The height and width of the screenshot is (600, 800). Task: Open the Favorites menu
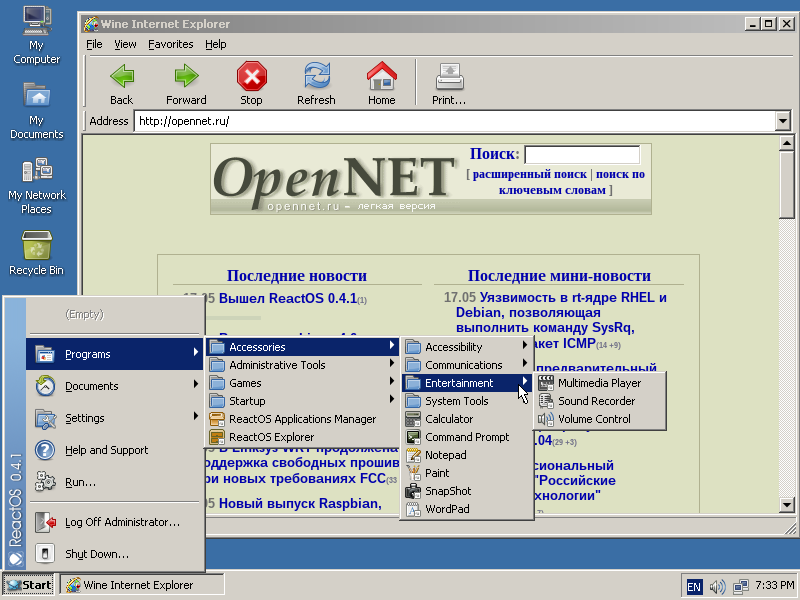(x=170, y=44)
